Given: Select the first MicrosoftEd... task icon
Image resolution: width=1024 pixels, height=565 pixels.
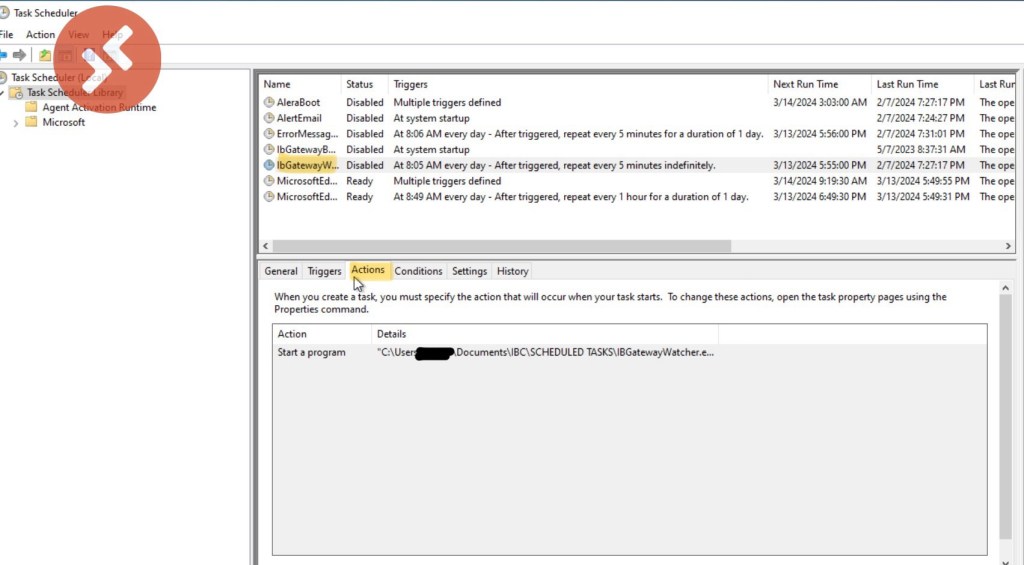Looking at the screenshot, I should (269, 181).
